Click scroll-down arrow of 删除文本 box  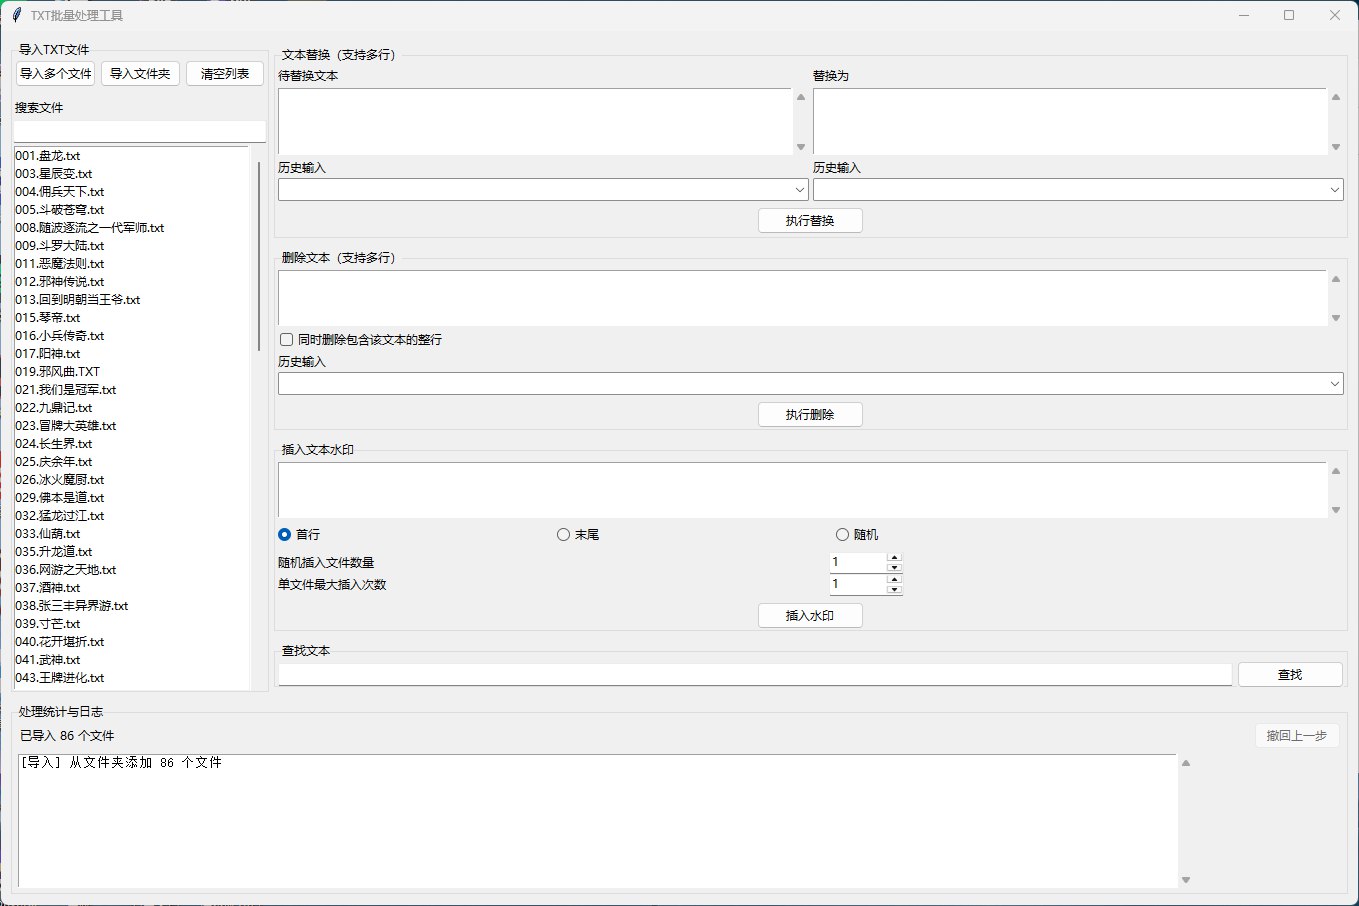(x=1336, y=318)
